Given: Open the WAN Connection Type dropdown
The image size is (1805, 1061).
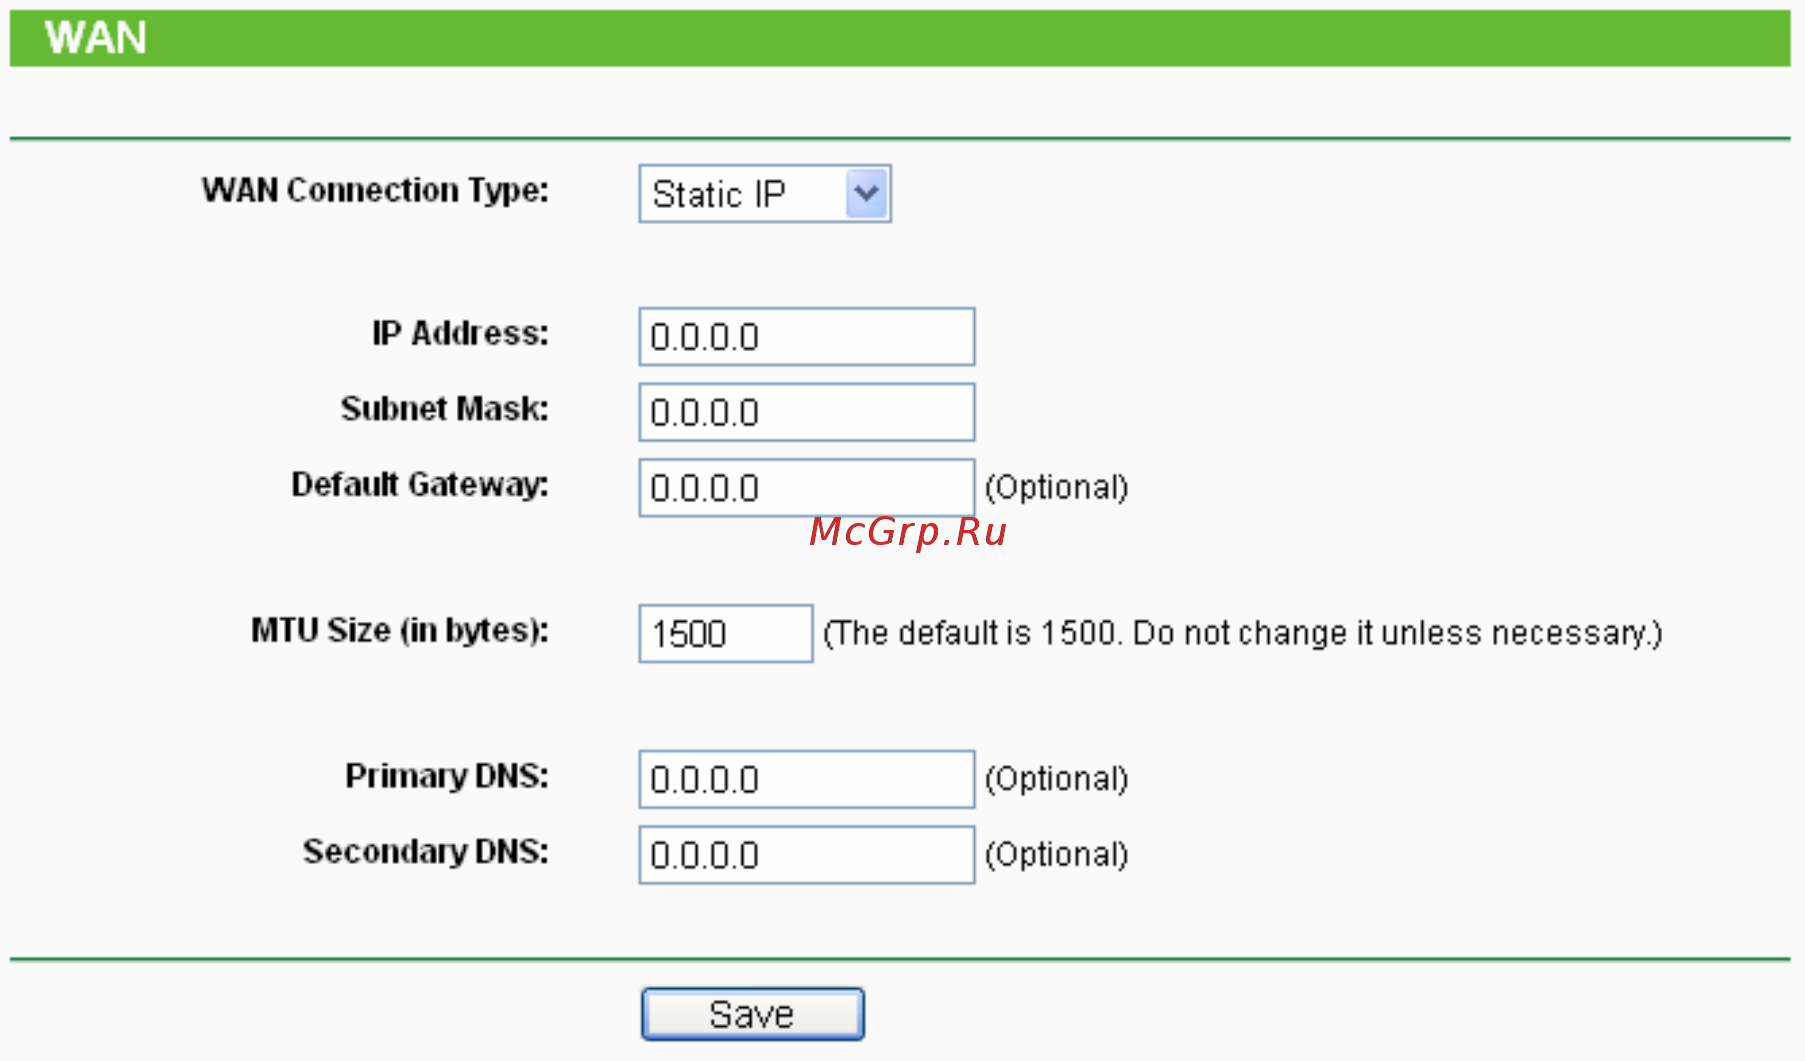Looking at the screenshot, I should coord(765,194).
